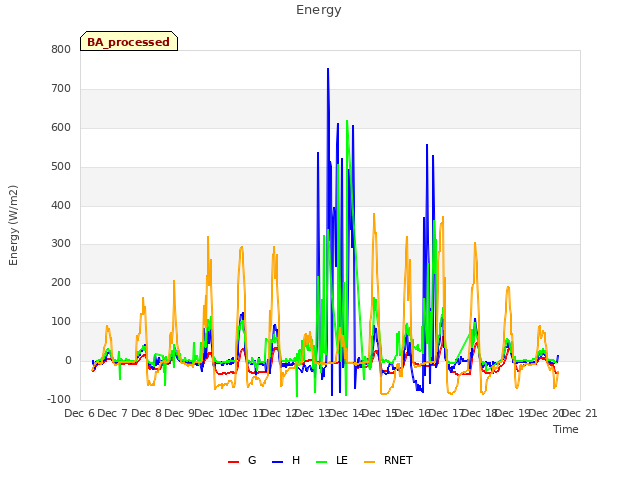Click the BA_processed annotation label
Image resolution: width=640 pixels, height=480 pixels.
(x=129, y=42)
